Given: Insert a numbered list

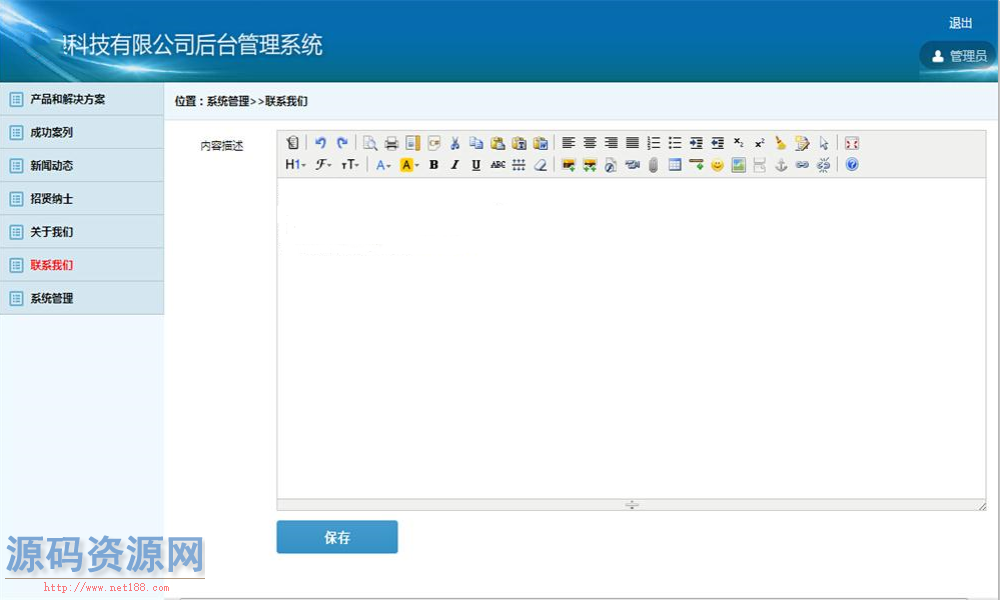Looking at the screenshot, I should [x=653, y=143].
